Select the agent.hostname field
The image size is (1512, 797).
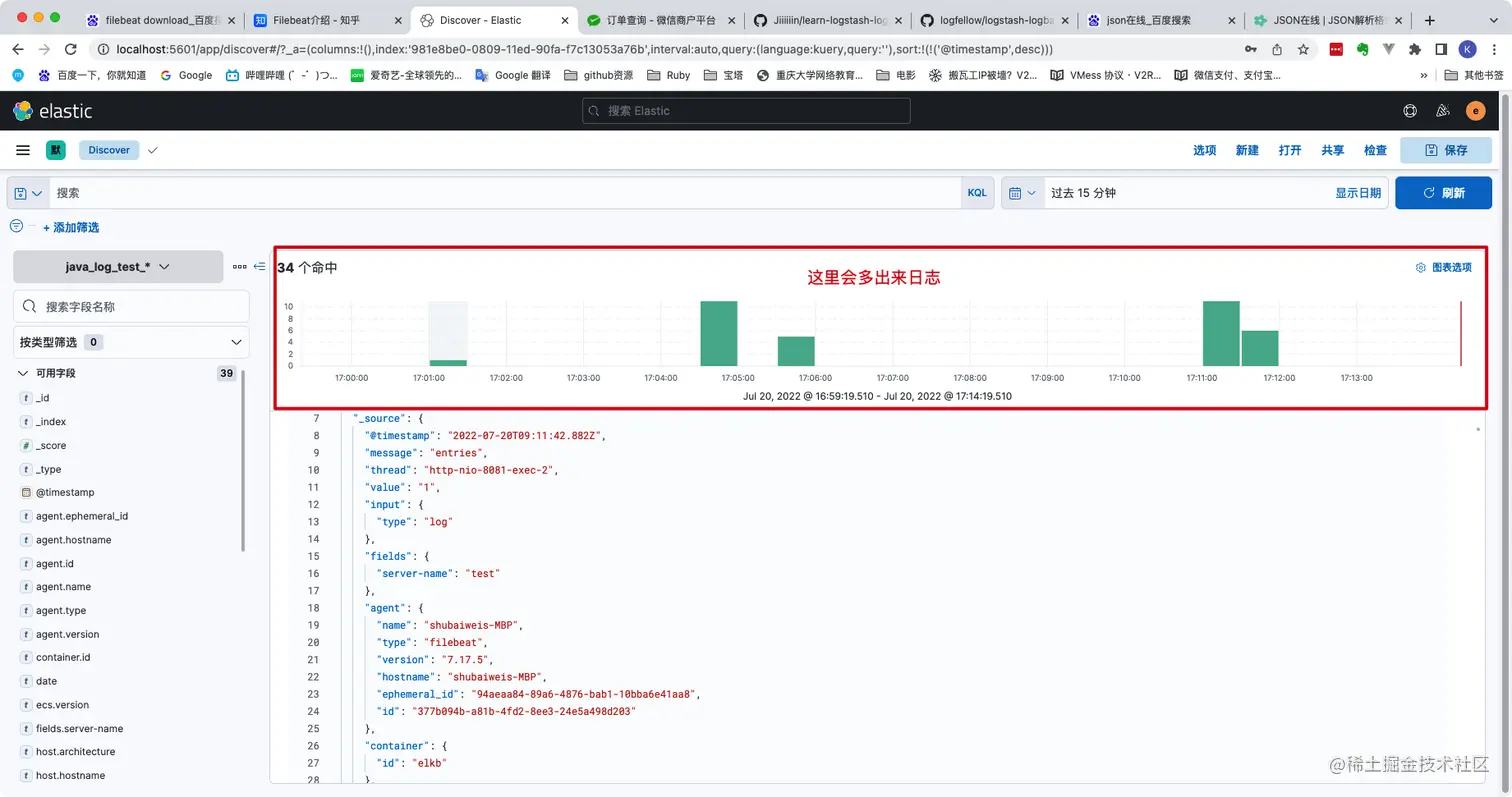pos(73,540)
